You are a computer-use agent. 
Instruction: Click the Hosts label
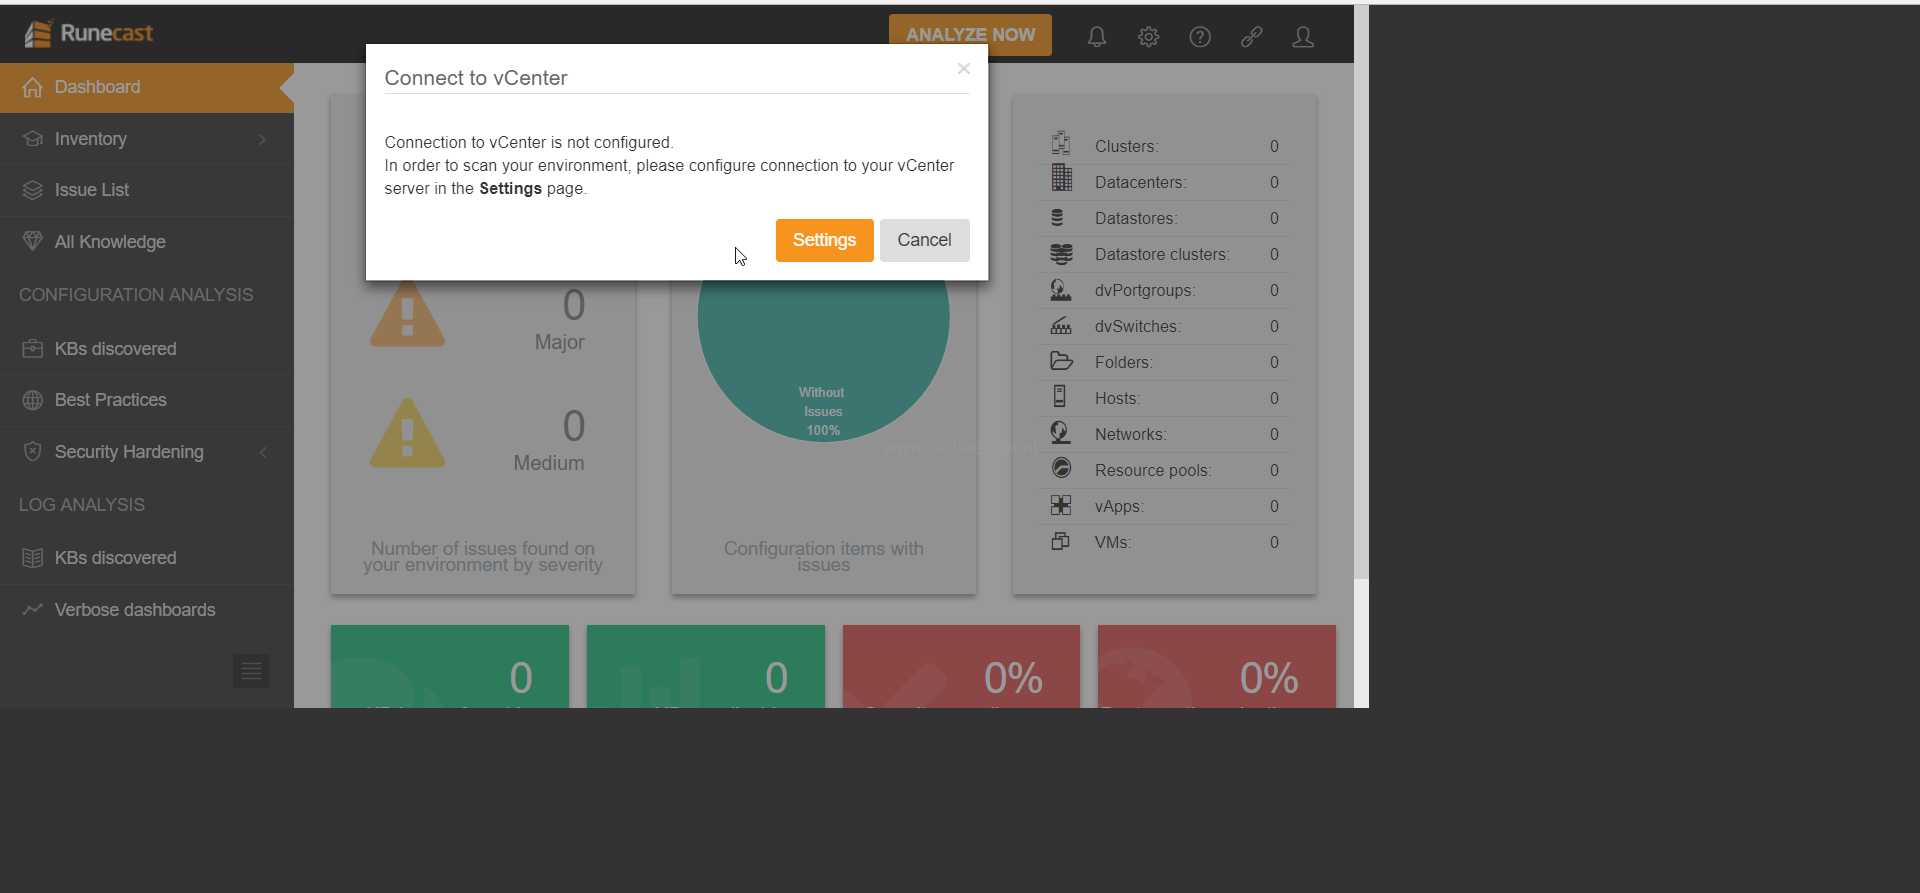pyautogui.click(x=1117, y=398)
